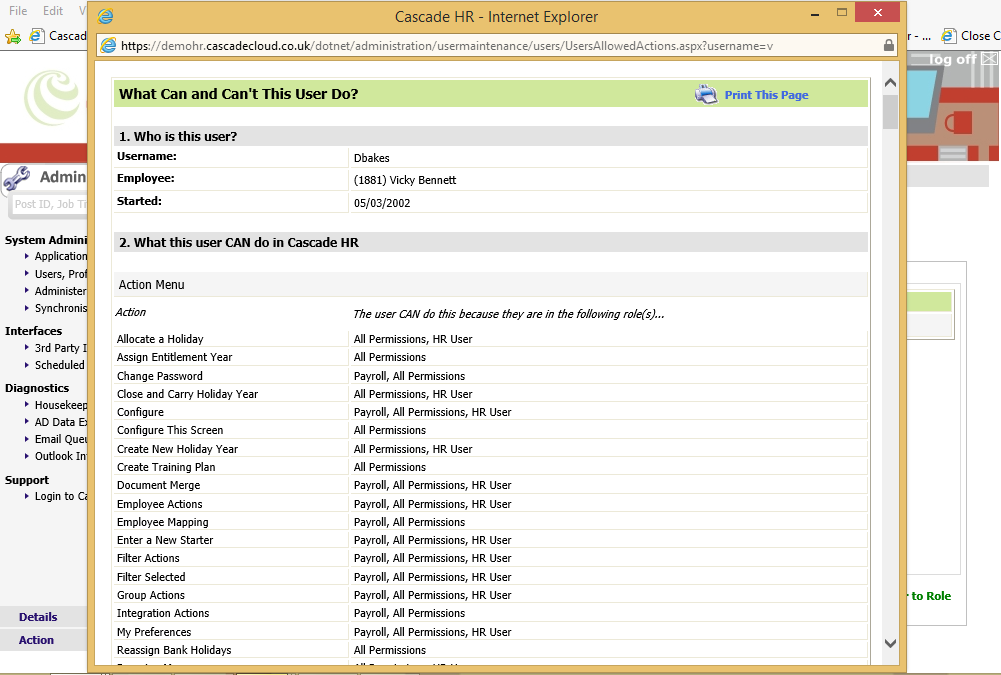Open the Edit menu in background browser
Viewport: 1001px width, 675px height.
click(x=53, y=10)
